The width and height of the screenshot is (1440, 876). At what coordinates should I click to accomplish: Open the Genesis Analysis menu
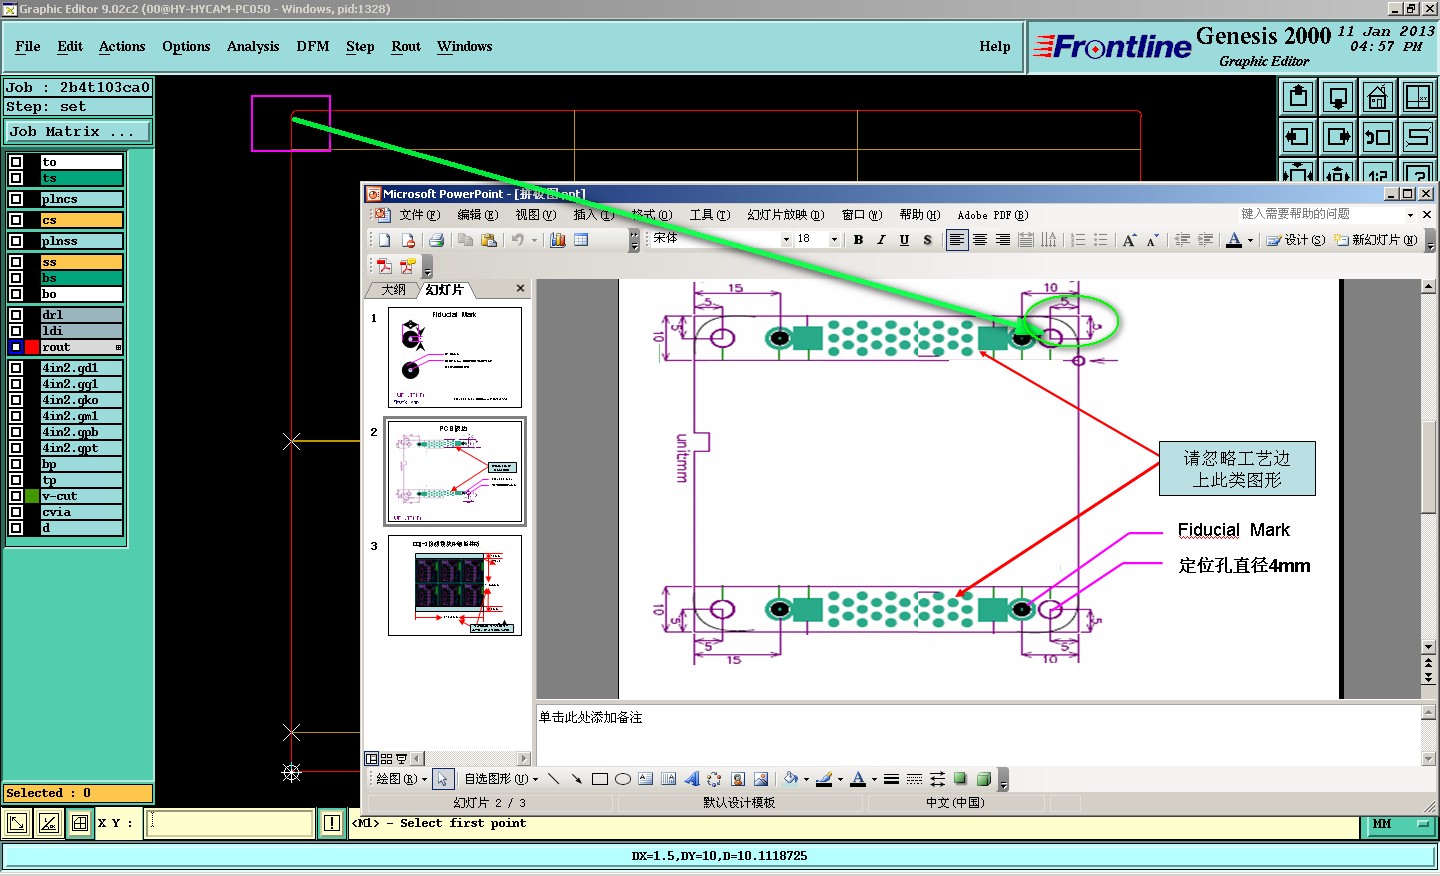coord(253,46)
